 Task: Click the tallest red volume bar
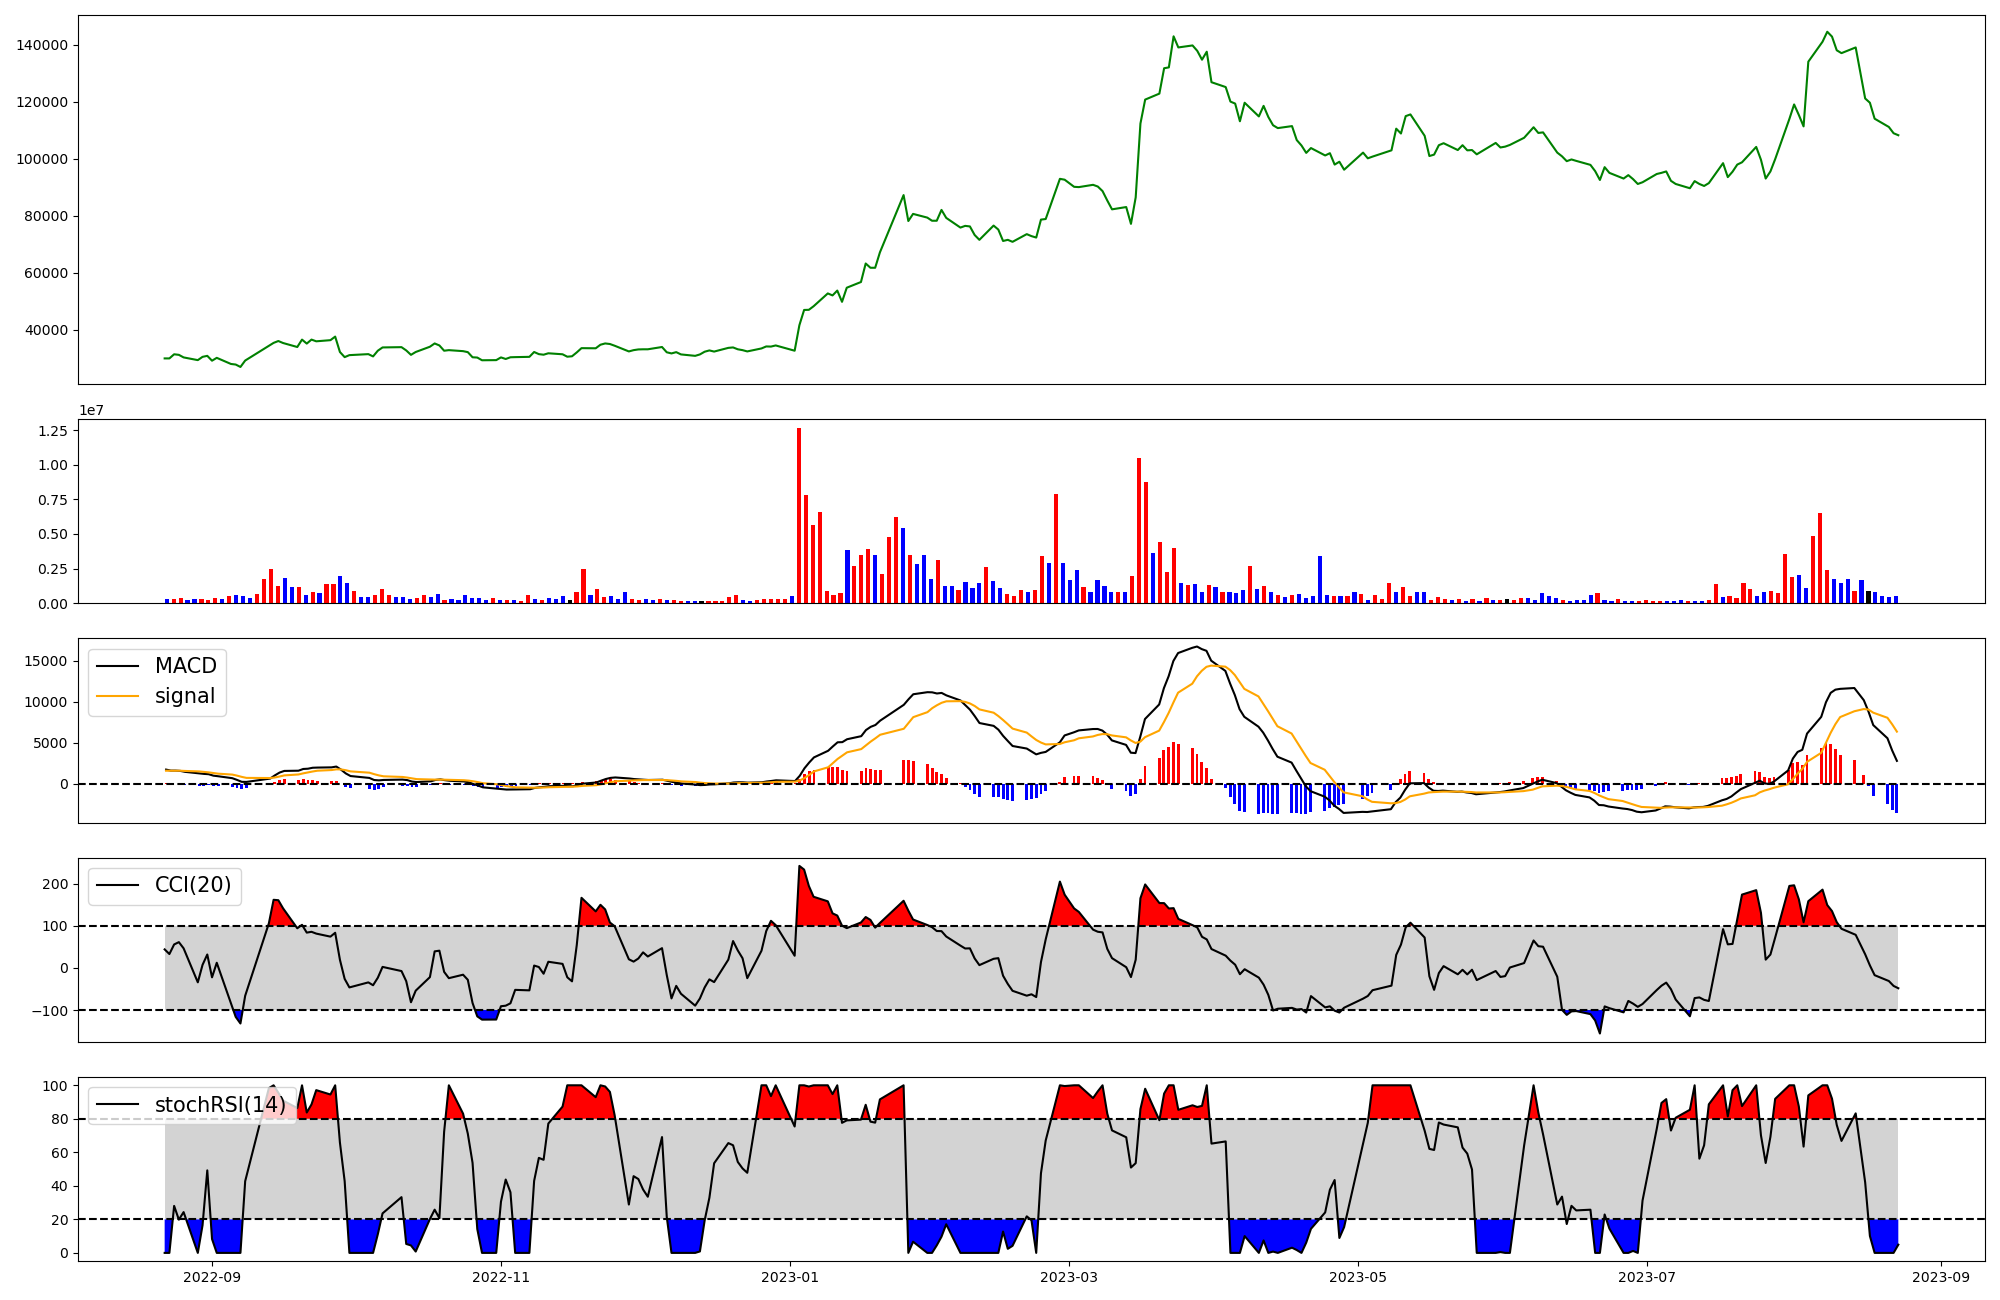coord(799,515)
